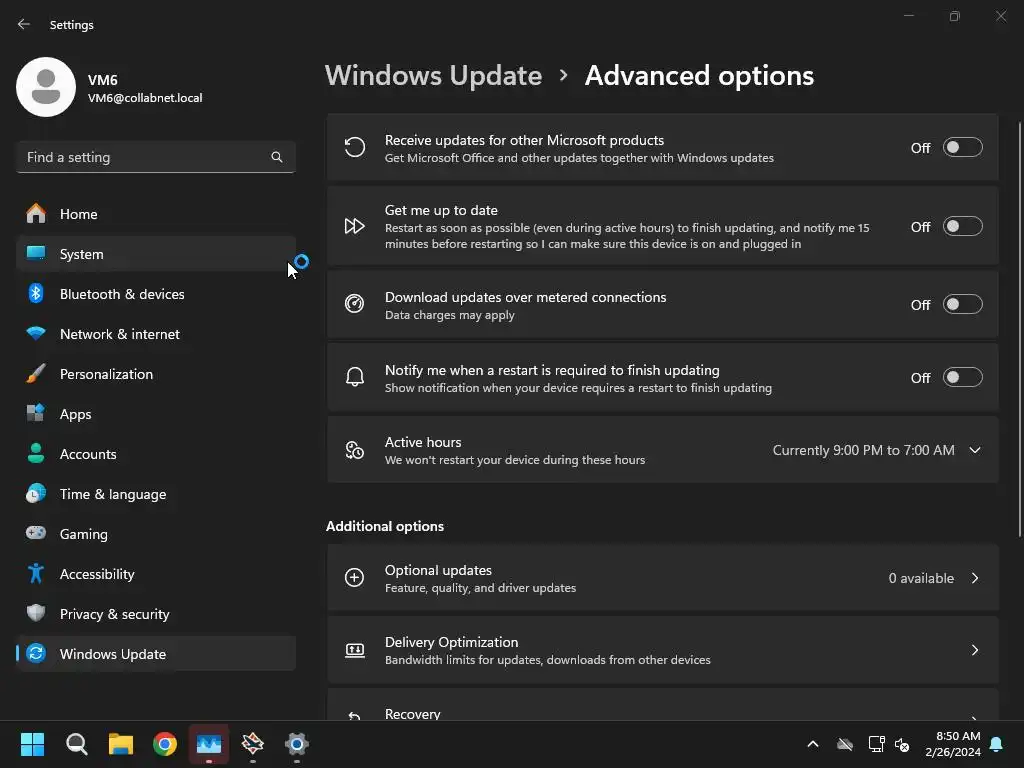The image size is (1024, 768).
Task: Click Optional updates title text
Action: [x=438, y=570]
